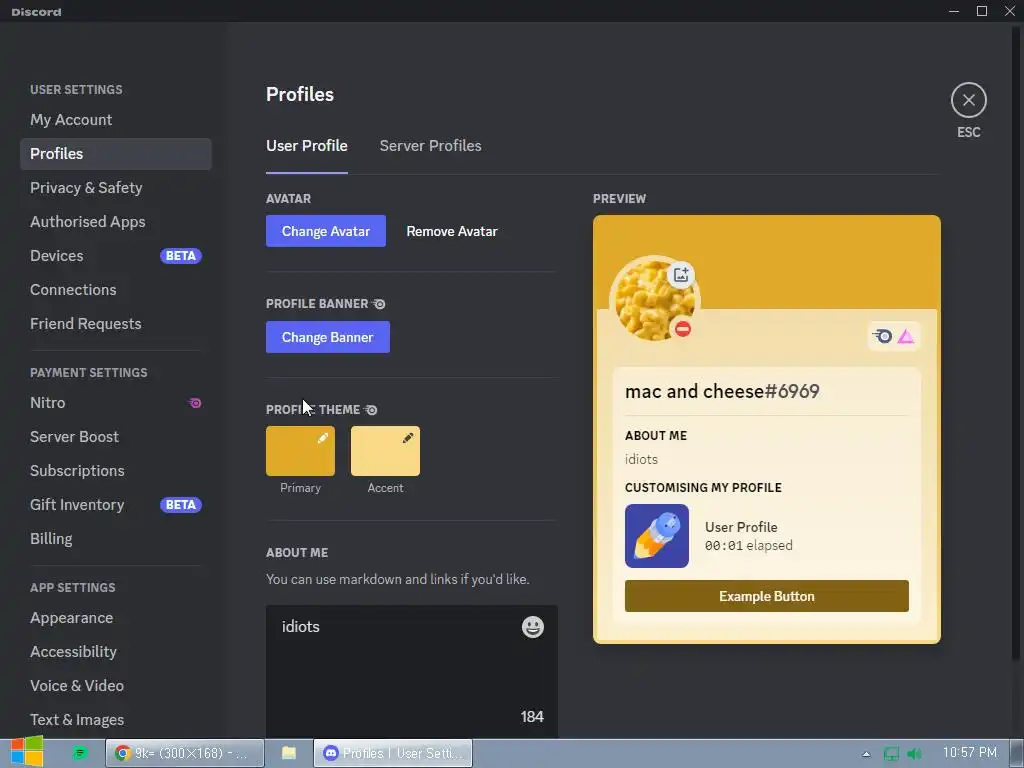Click the BETA badge beside Gift Inventory
Screen dimensions: 1024x768
(181, 504)
